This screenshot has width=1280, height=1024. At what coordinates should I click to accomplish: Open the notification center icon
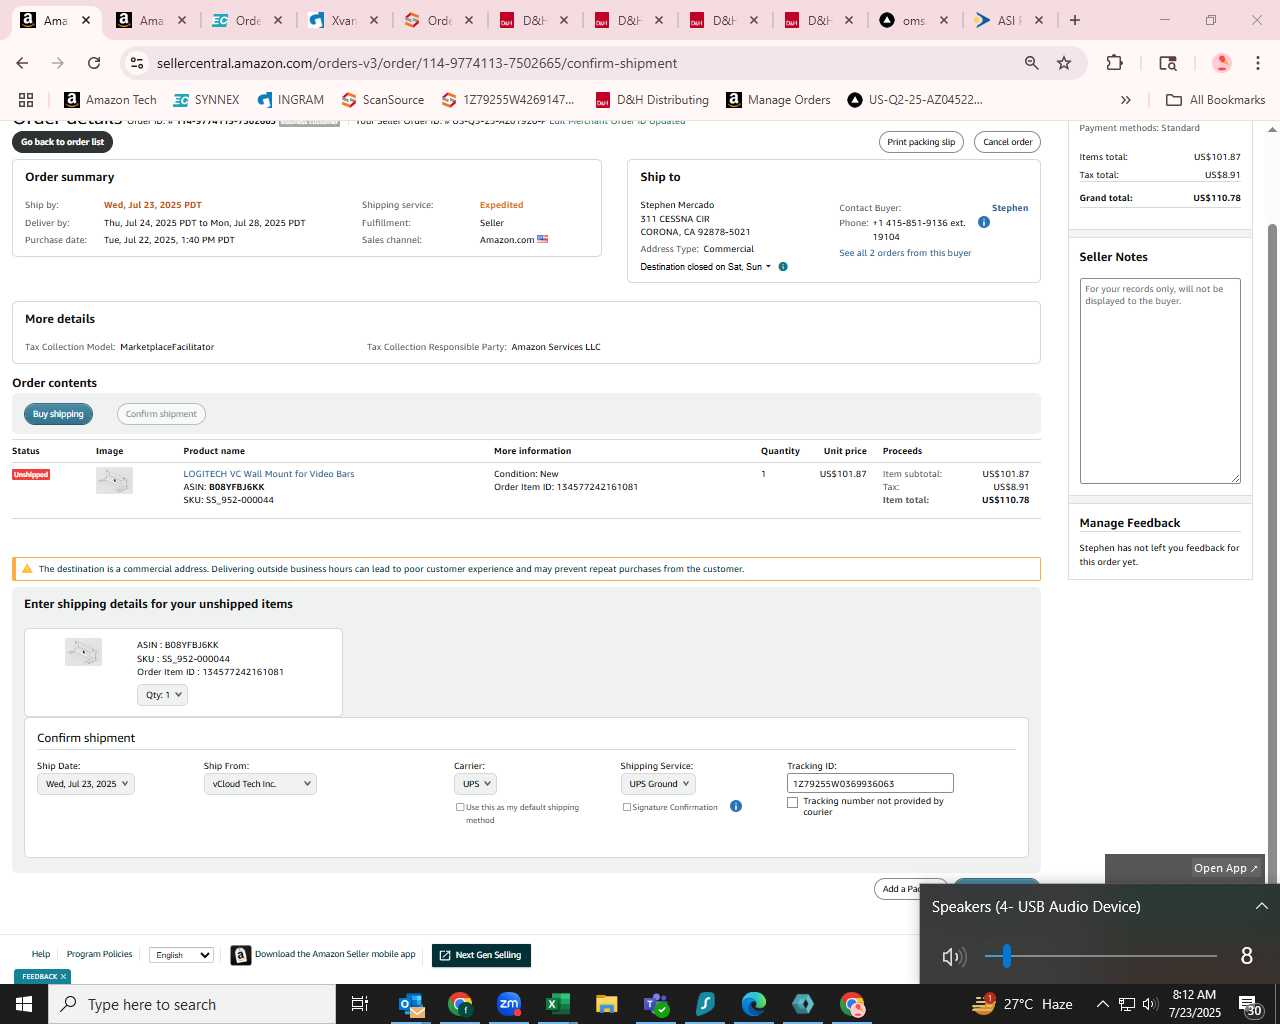pyautogui.click(x=1250, y=1004)
